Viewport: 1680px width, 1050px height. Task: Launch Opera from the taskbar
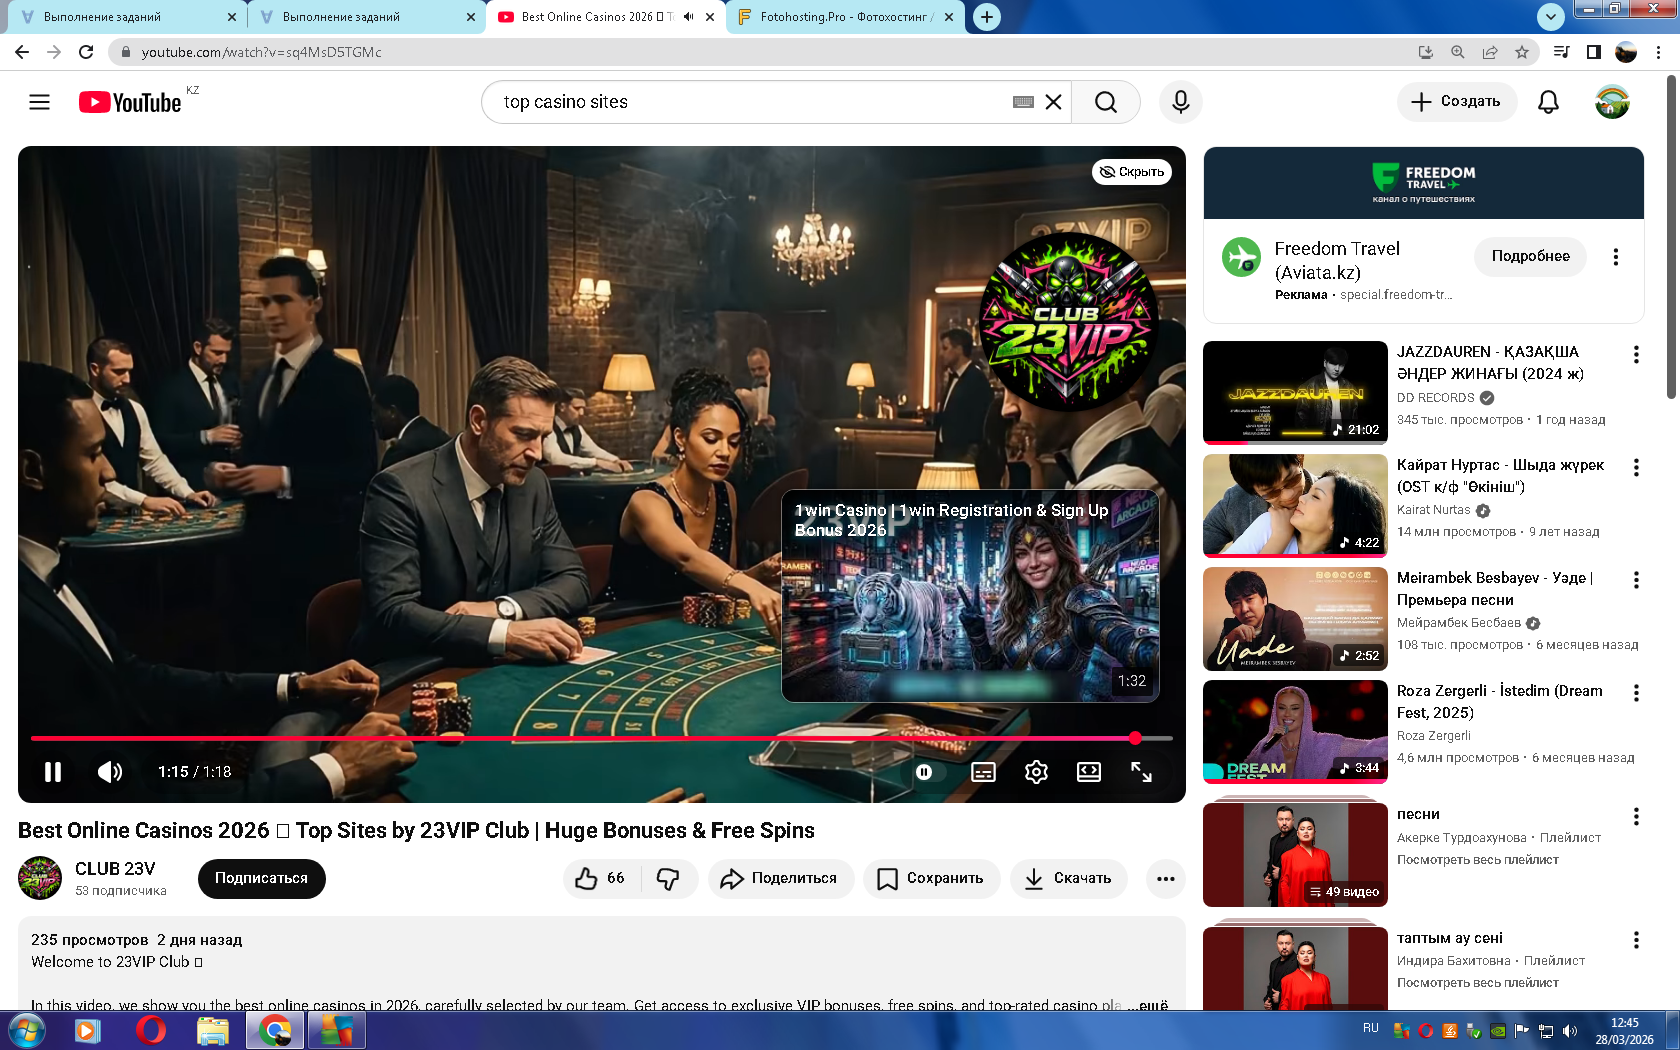[151, 1030]
